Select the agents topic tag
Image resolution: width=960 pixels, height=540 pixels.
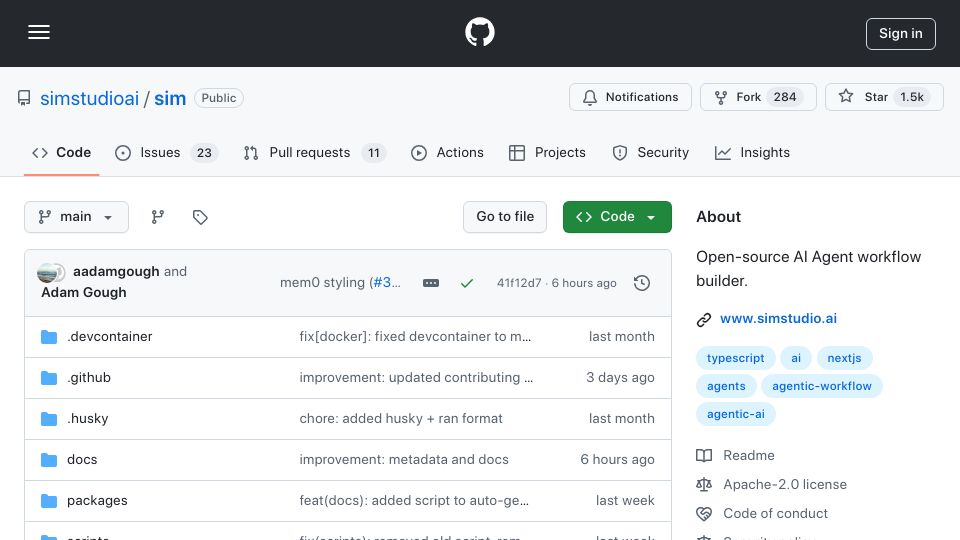point(726,386)
